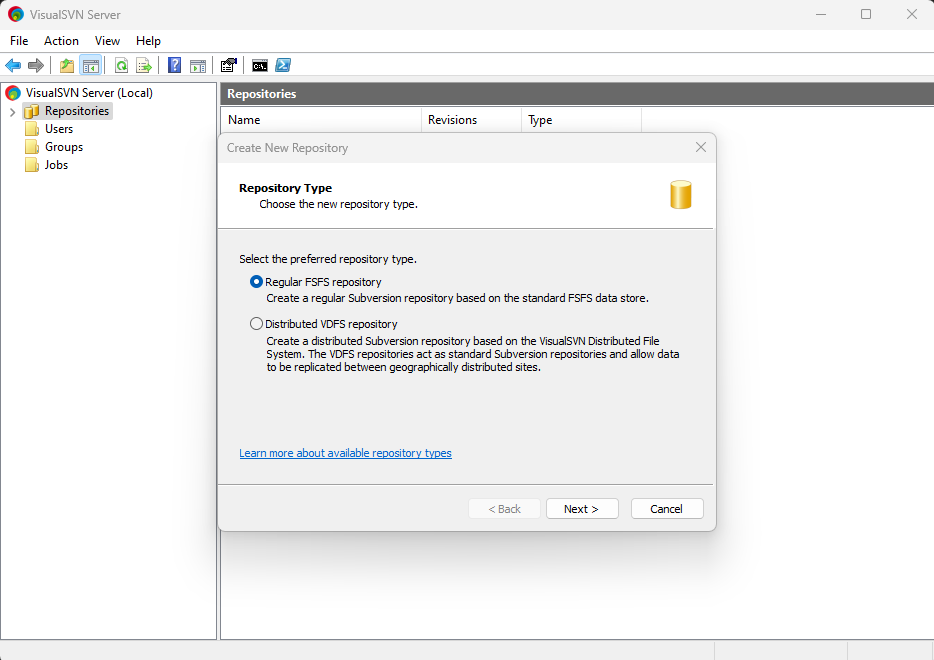Open the View menu
Viewport: 934px width, 660px height.
click(x=107, y=41)
